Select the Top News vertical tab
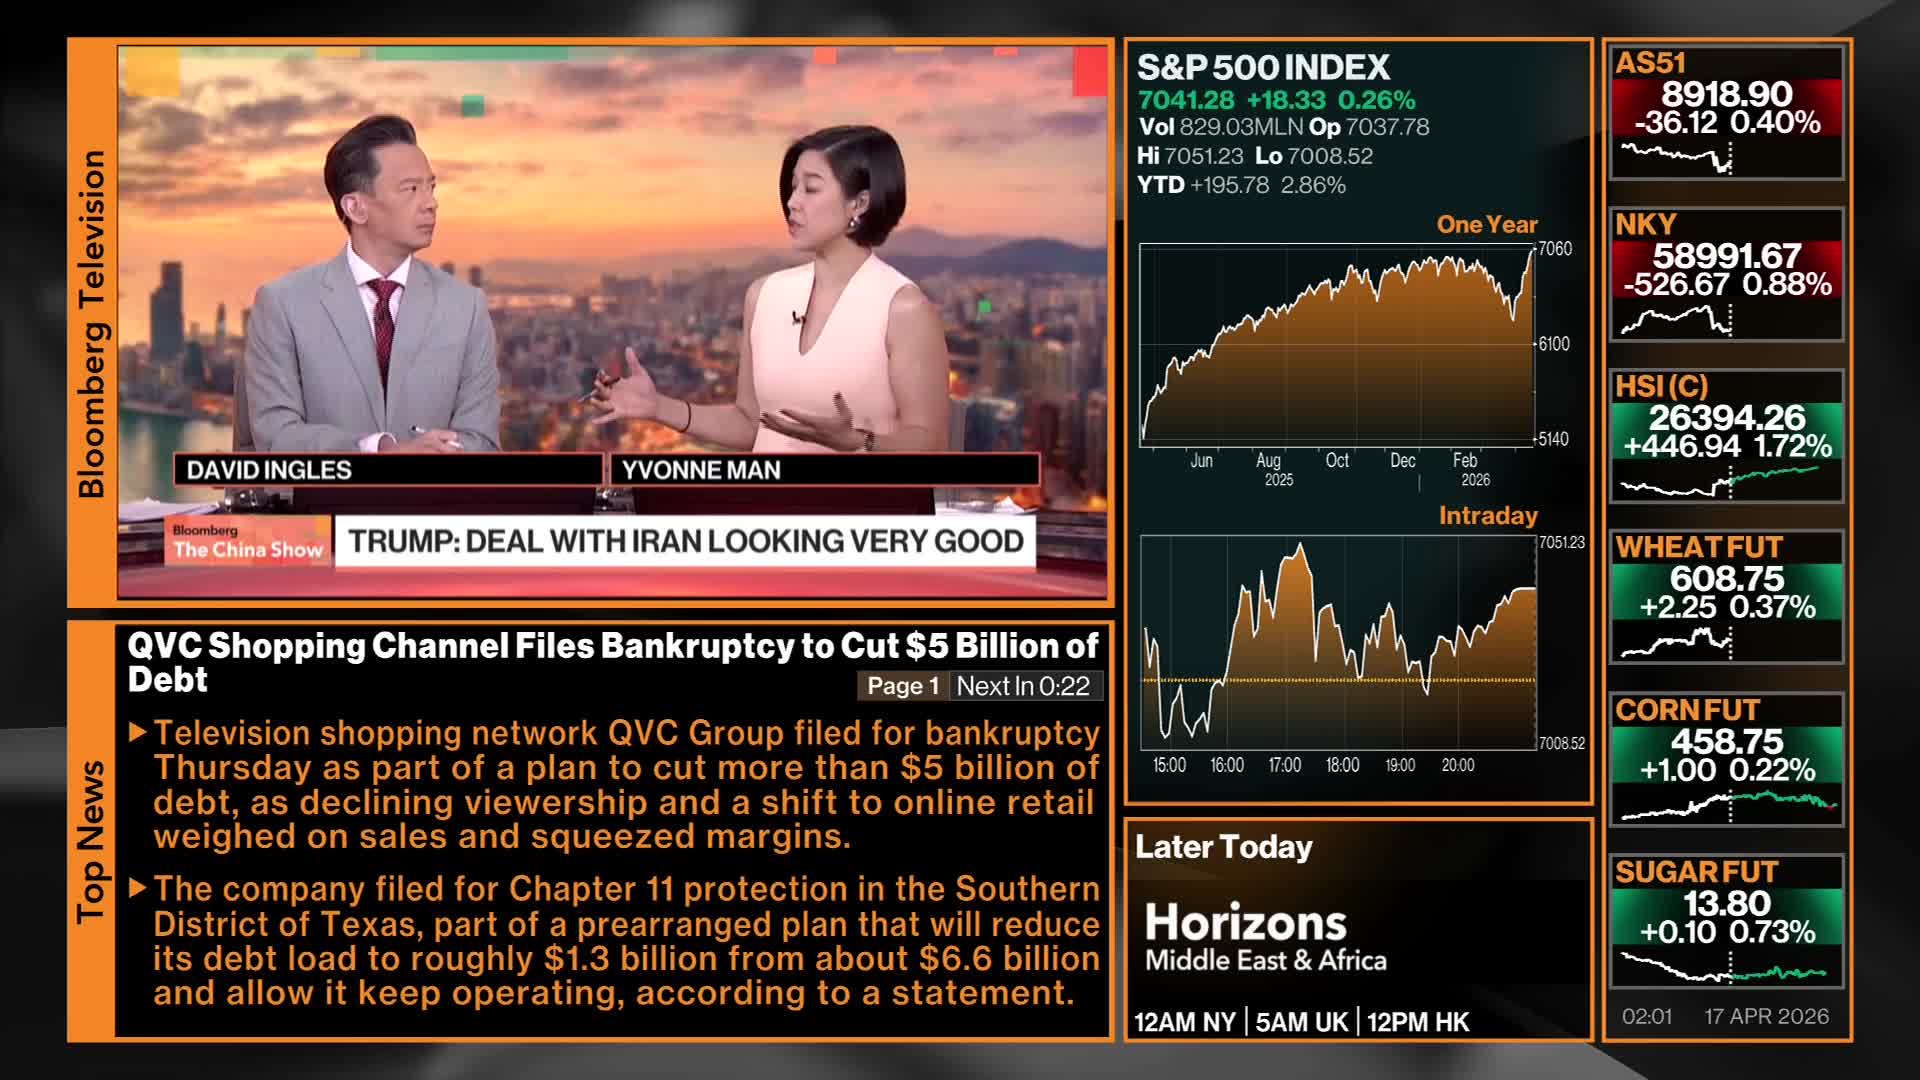 pyautogui.click(x=91, y=840)
